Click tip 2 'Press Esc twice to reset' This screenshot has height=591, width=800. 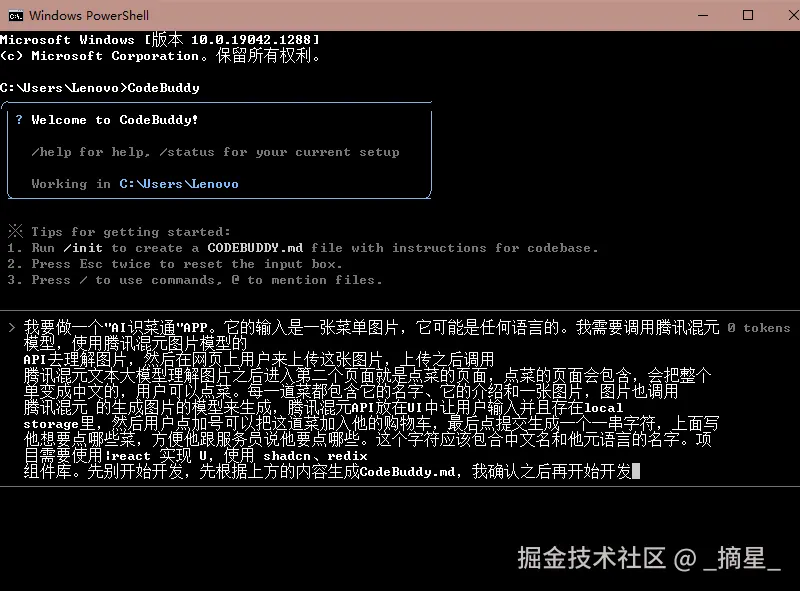174,264
